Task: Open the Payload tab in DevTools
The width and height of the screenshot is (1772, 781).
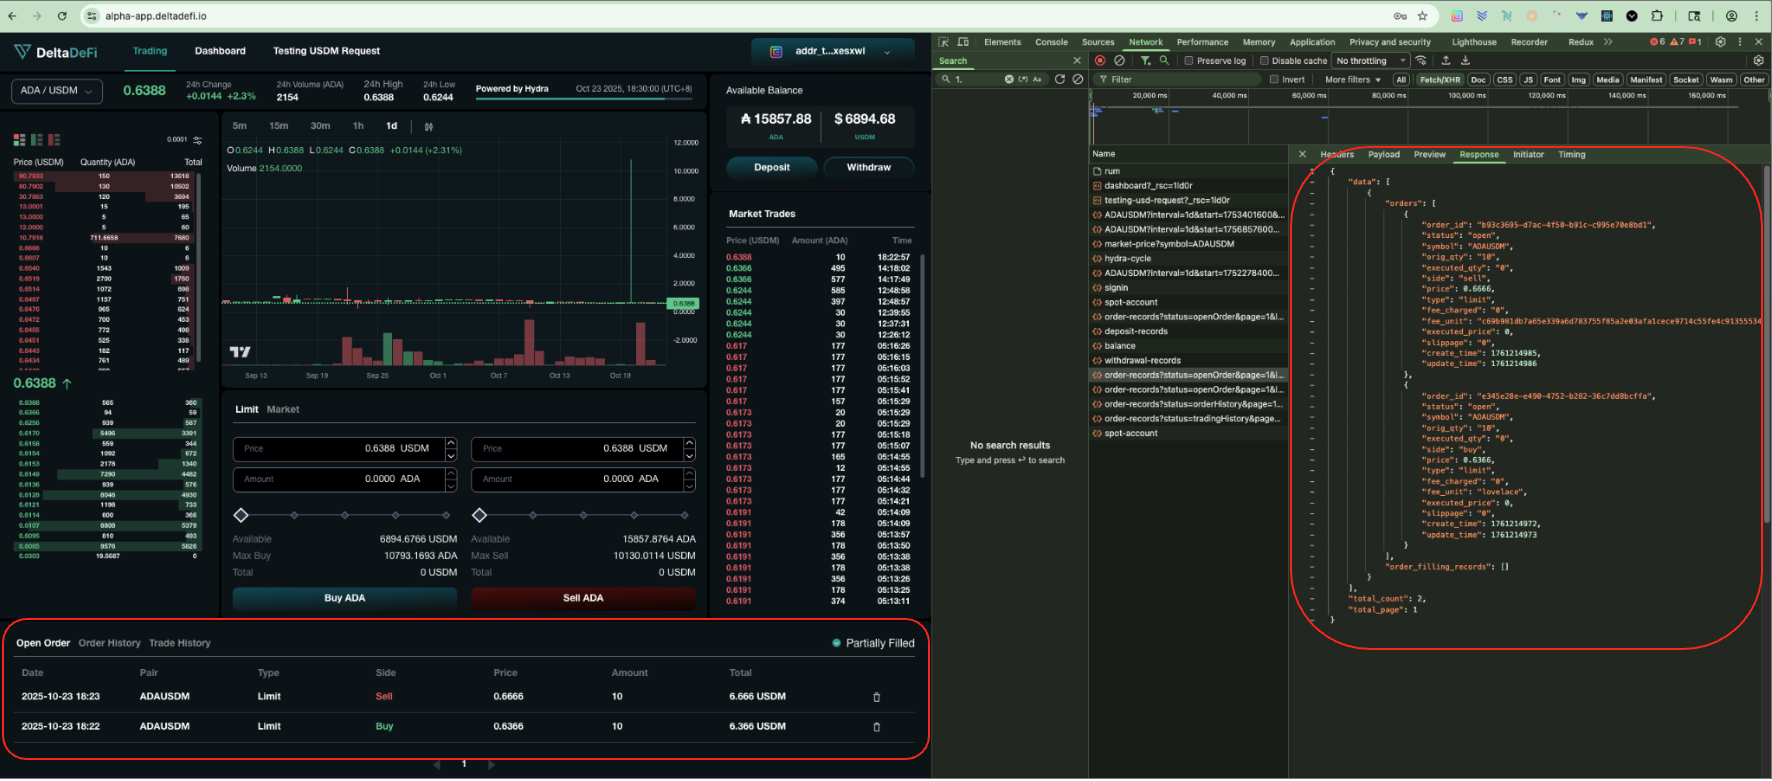Action: click(x=1383, y=155)
